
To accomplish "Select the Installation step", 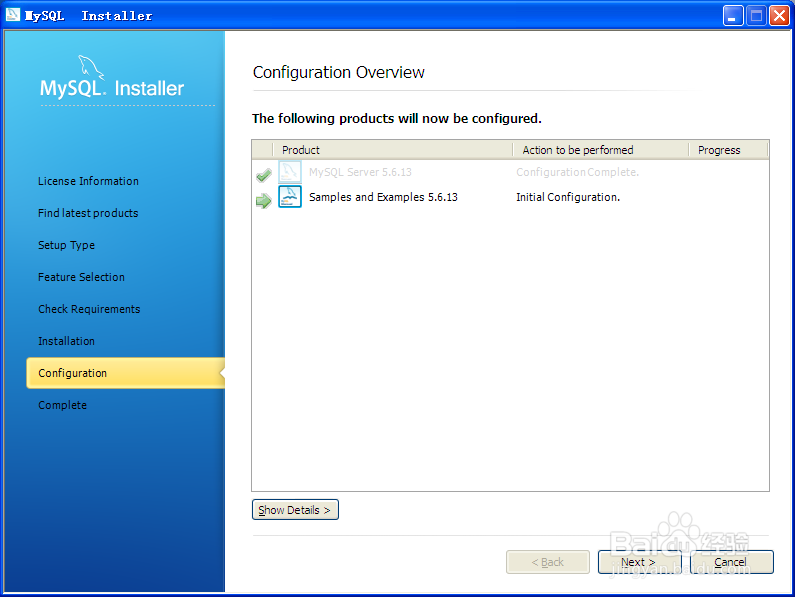I will coord(66,341).
